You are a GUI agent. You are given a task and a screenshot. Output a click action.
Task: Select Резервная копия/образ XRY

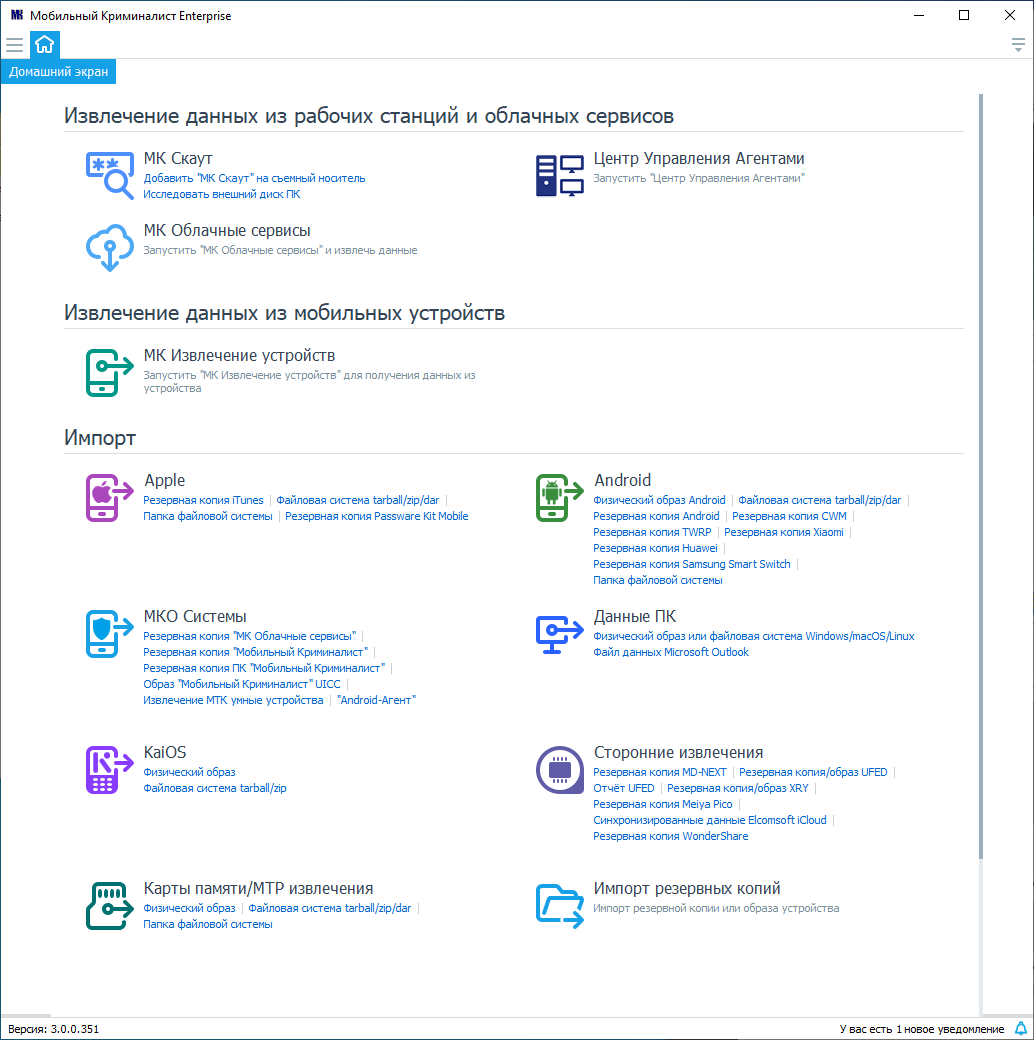738,788
